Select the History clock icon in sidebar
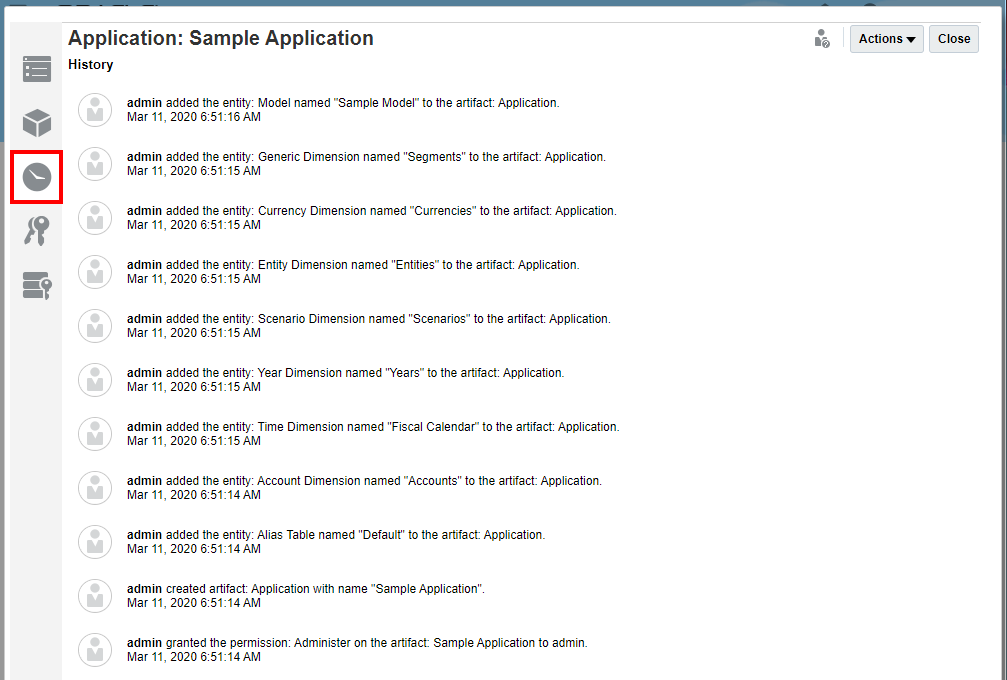Viewport: 1007px width, 680px height. point(37,177)
